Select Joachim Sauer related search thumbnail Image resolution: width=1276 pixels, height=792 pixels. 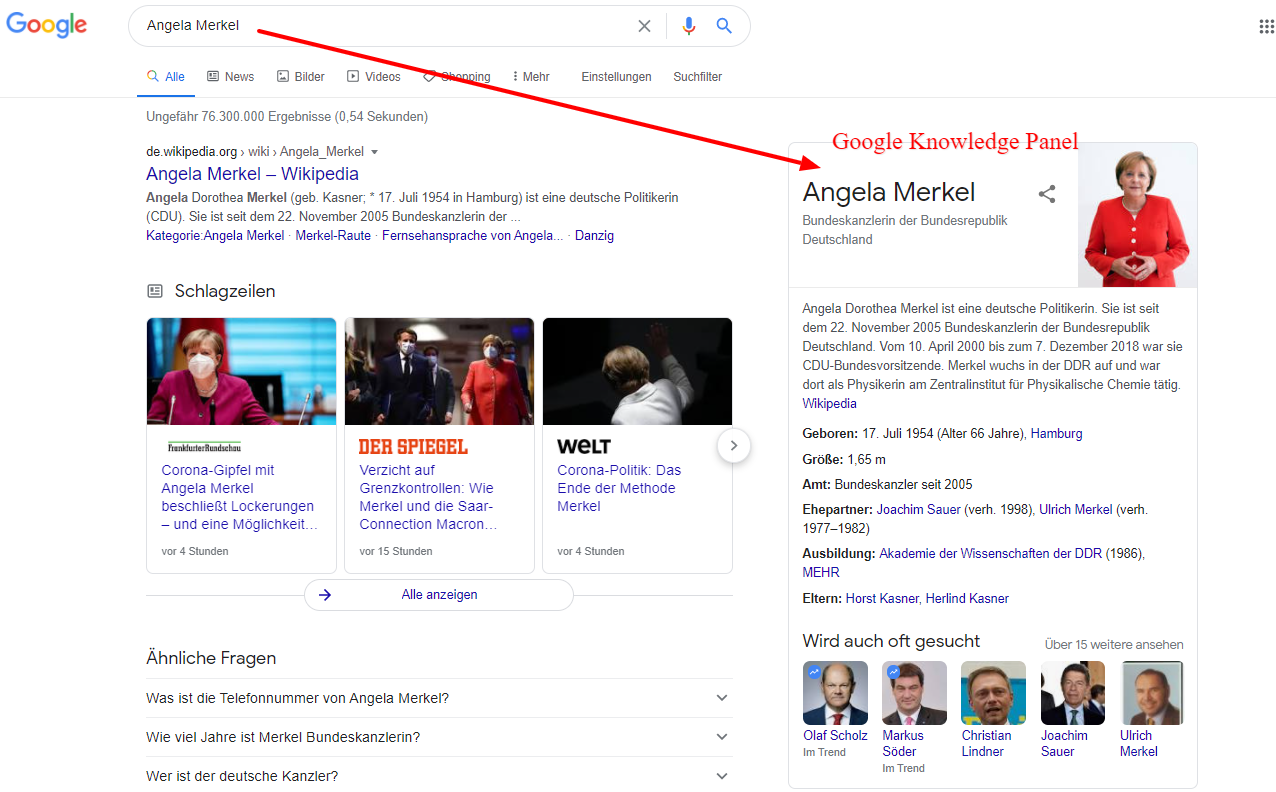point(1073,693)
